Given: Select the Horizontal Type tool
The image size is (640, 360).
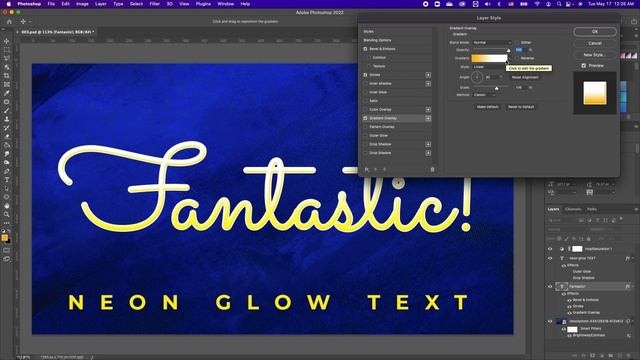Looking at the screenshot, I should (x=7, y=180).
